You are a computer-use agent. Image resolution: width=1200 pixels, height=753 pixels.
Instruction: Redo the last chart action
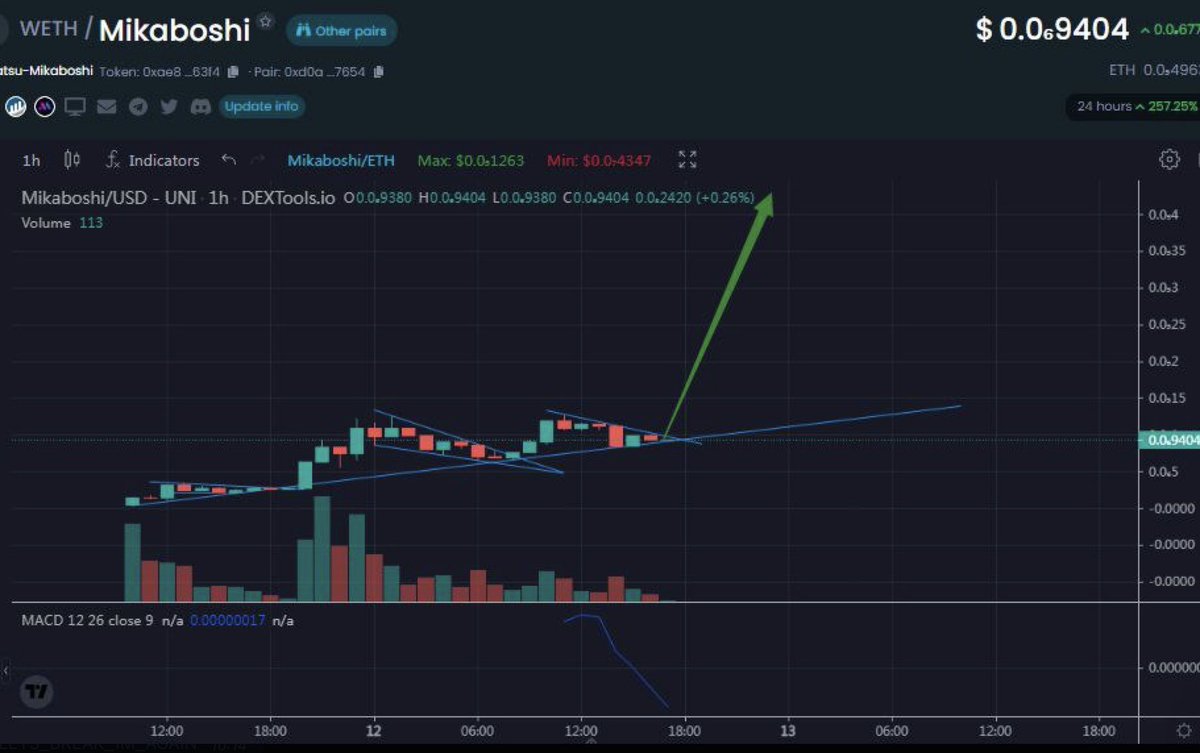coord(258,160)
